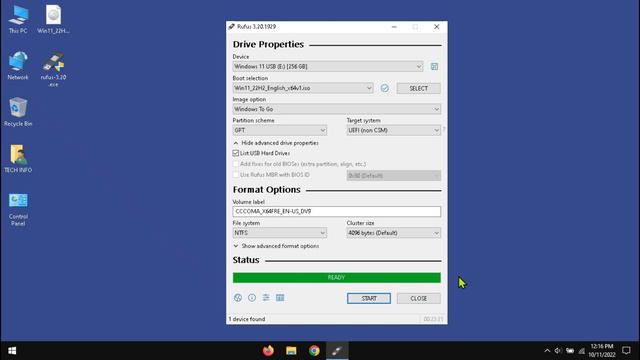Open the notification center icon
Viewport: 640px width, 360px height.
626,351
